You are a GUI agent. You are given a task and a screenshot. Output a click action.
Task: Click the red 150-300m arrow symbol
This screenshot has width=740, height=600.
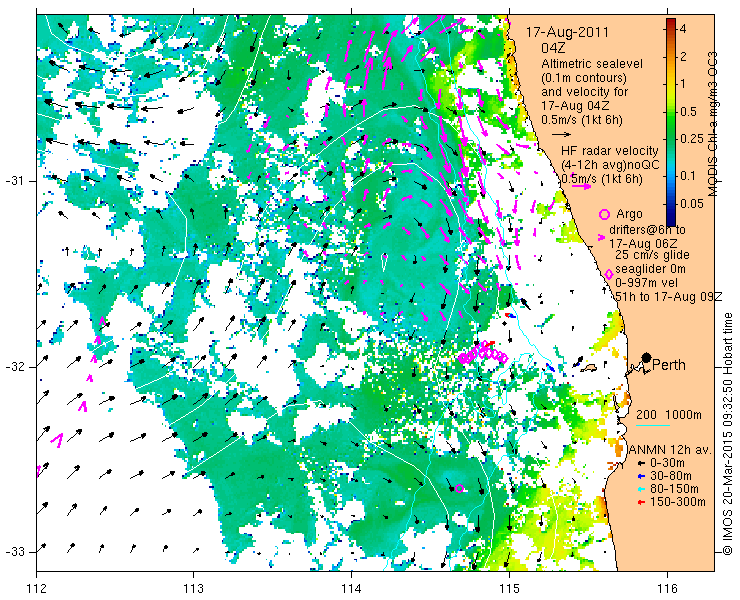click(641, 502)
